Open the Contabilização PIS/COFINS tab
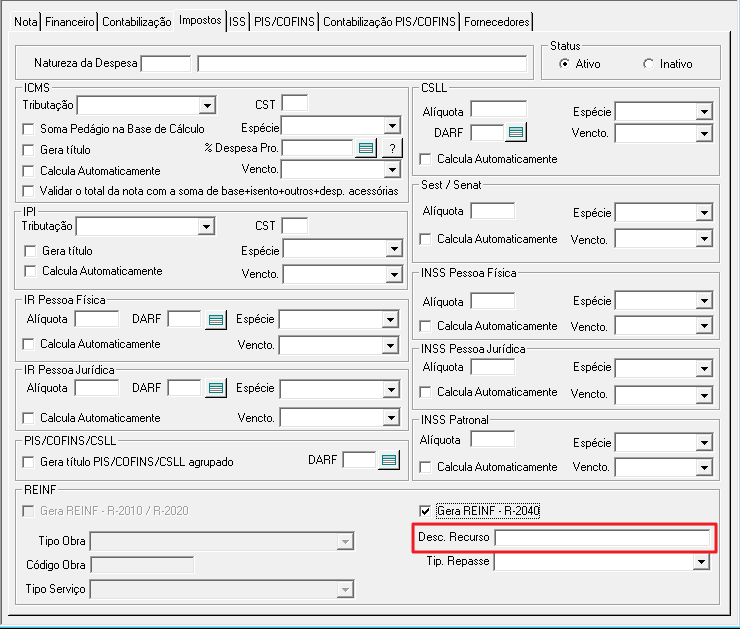 coord(389,22)
